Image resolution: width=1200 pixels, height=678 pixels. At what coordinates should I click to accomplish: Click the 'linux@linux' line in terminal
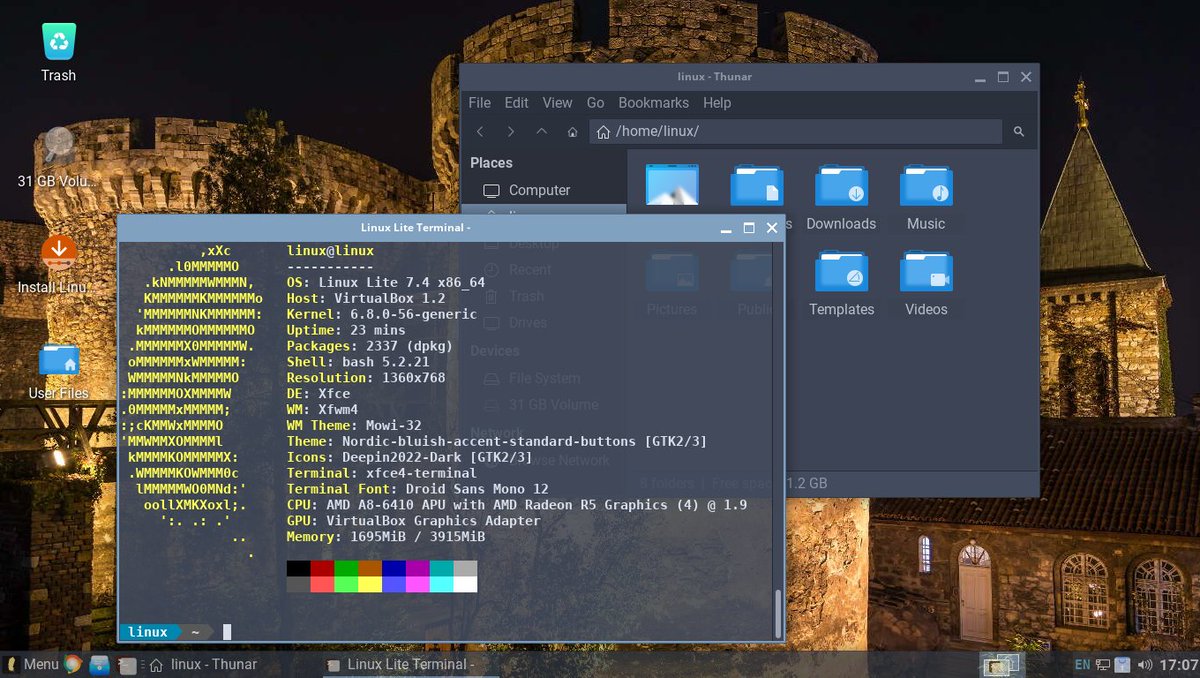tap(330, 251)
